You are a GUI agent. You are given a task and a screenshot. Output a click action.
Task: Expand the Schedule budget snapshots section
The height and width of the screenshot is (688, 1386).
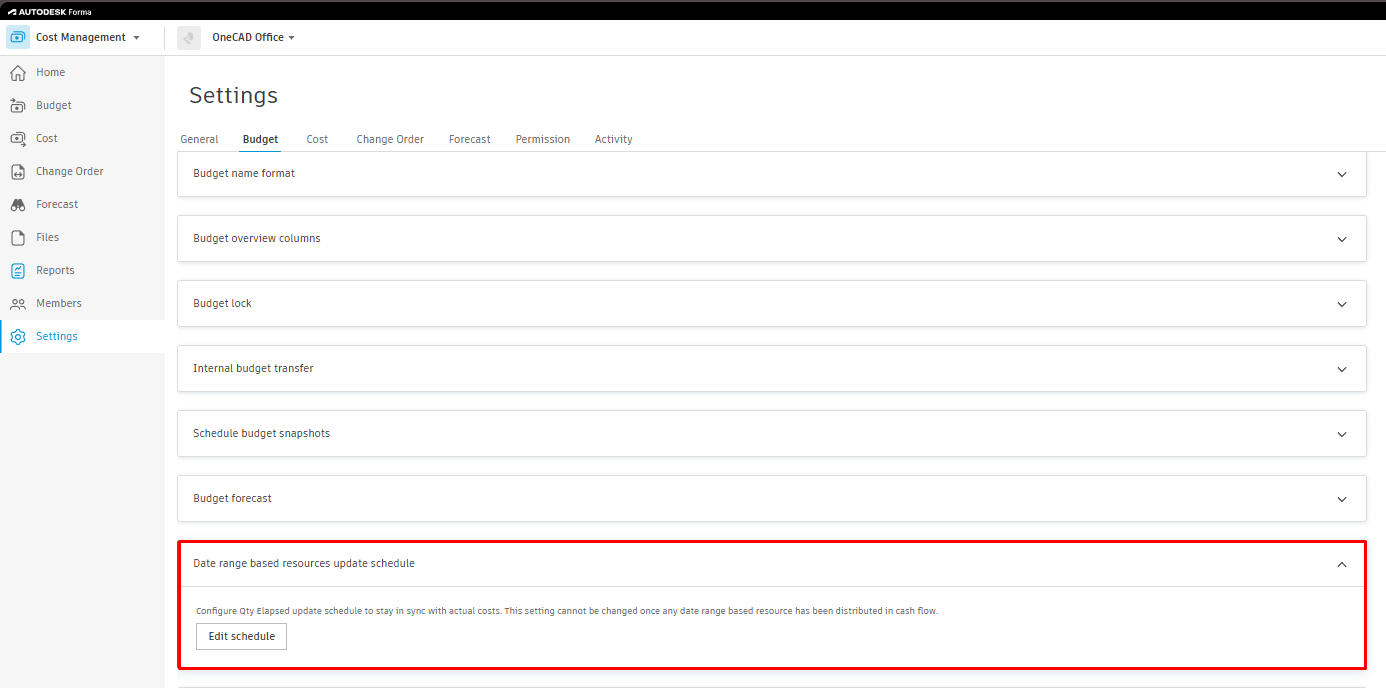pyautogui.click(x=1342, y=434)
